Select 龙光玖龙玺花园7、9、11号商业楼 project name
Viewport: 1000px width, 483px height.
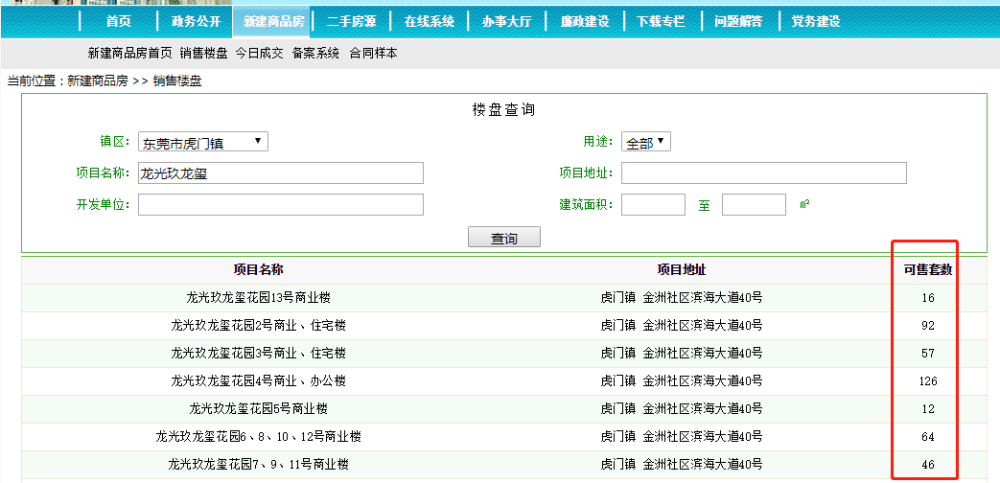point(258,464)
